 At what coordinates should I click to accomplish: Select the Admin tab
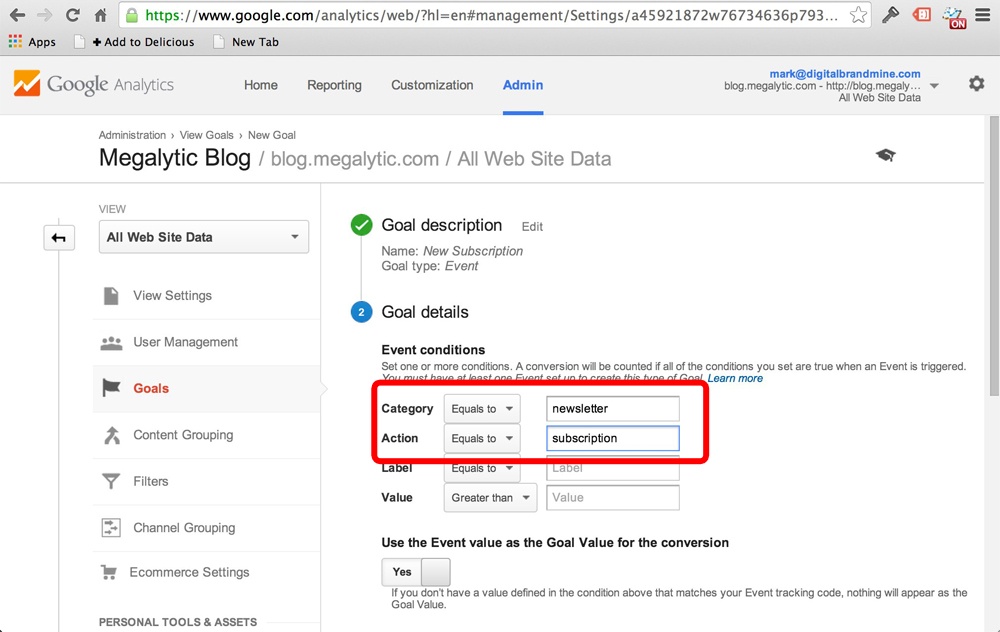tap(523, 85)
